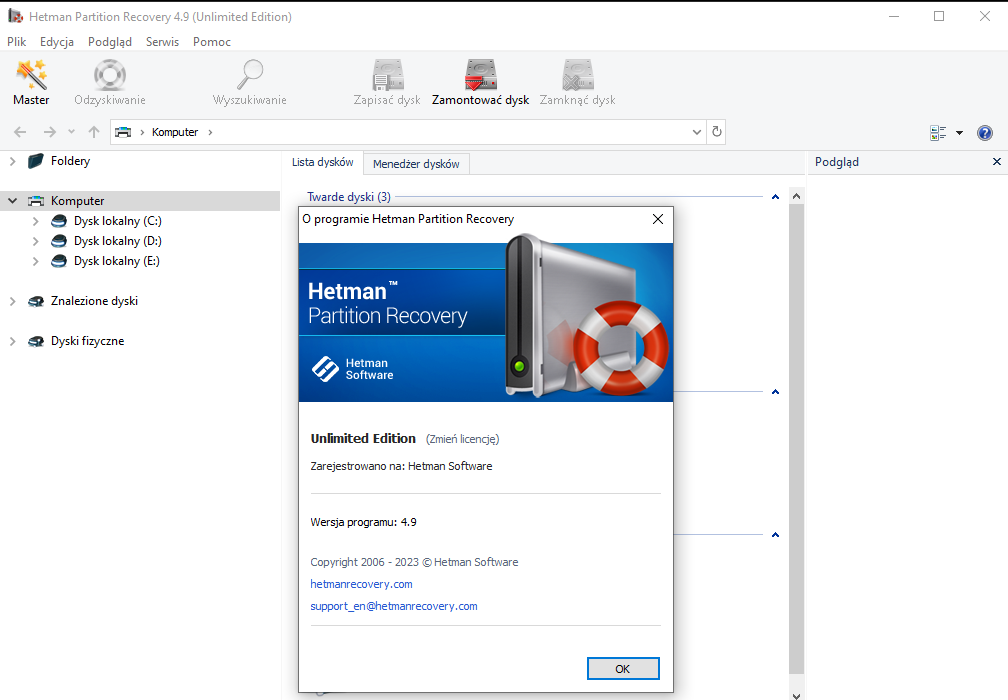1008x700 pixels.
Task: Click the computer icon in address bar
Action: click(x=123, y=132)
